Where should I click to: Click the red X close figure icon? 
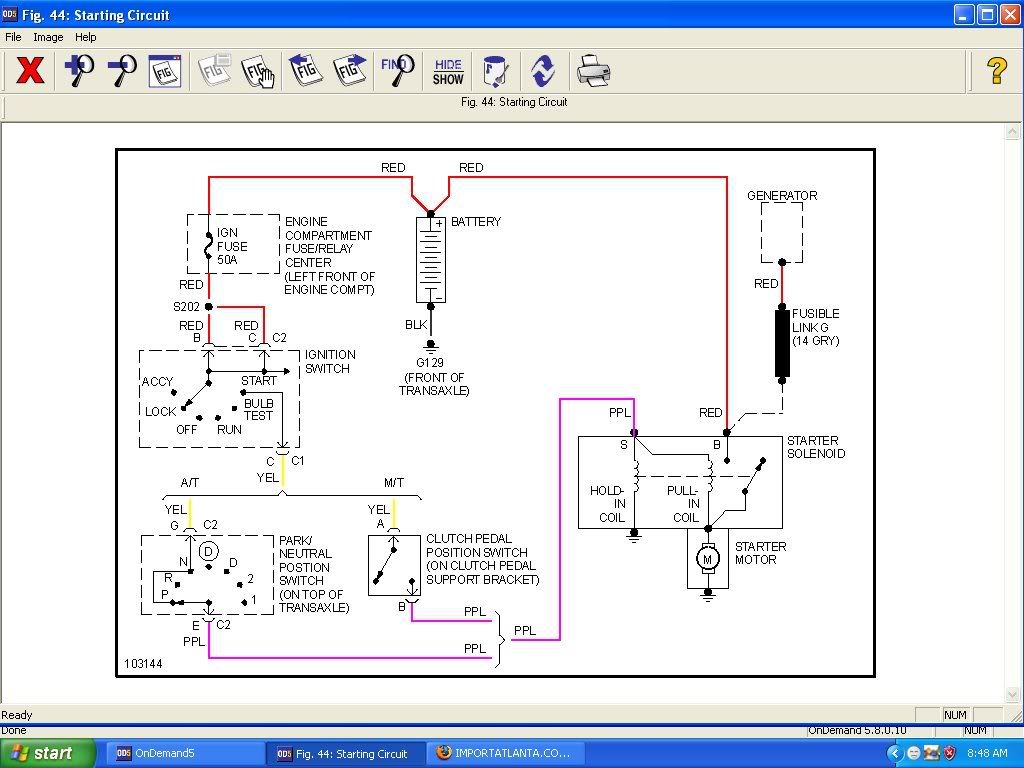click(31, 71)
